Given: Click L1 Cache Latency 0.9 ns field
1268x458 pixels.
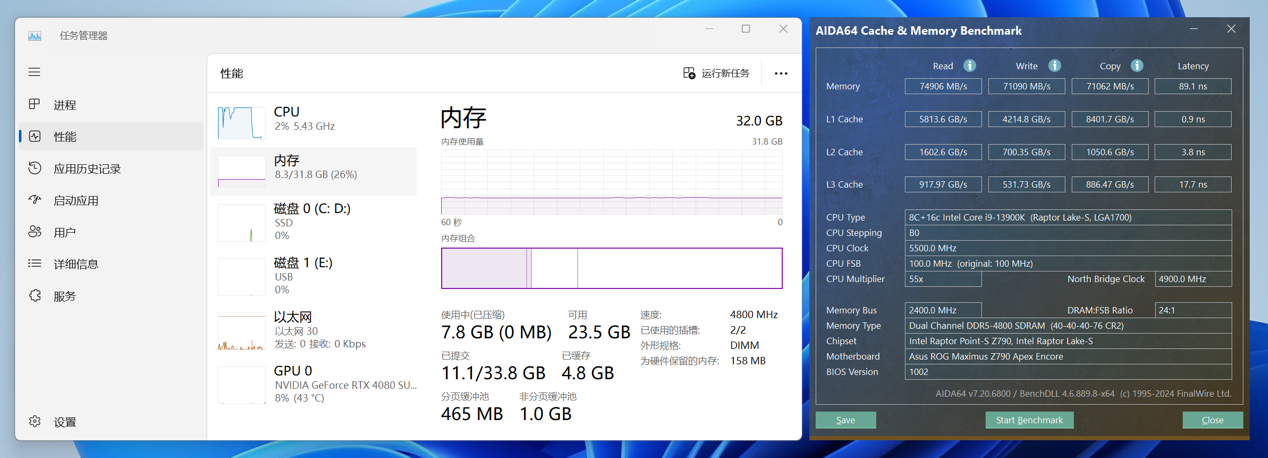Looking at the screenshot, I should coord(1193,119).
